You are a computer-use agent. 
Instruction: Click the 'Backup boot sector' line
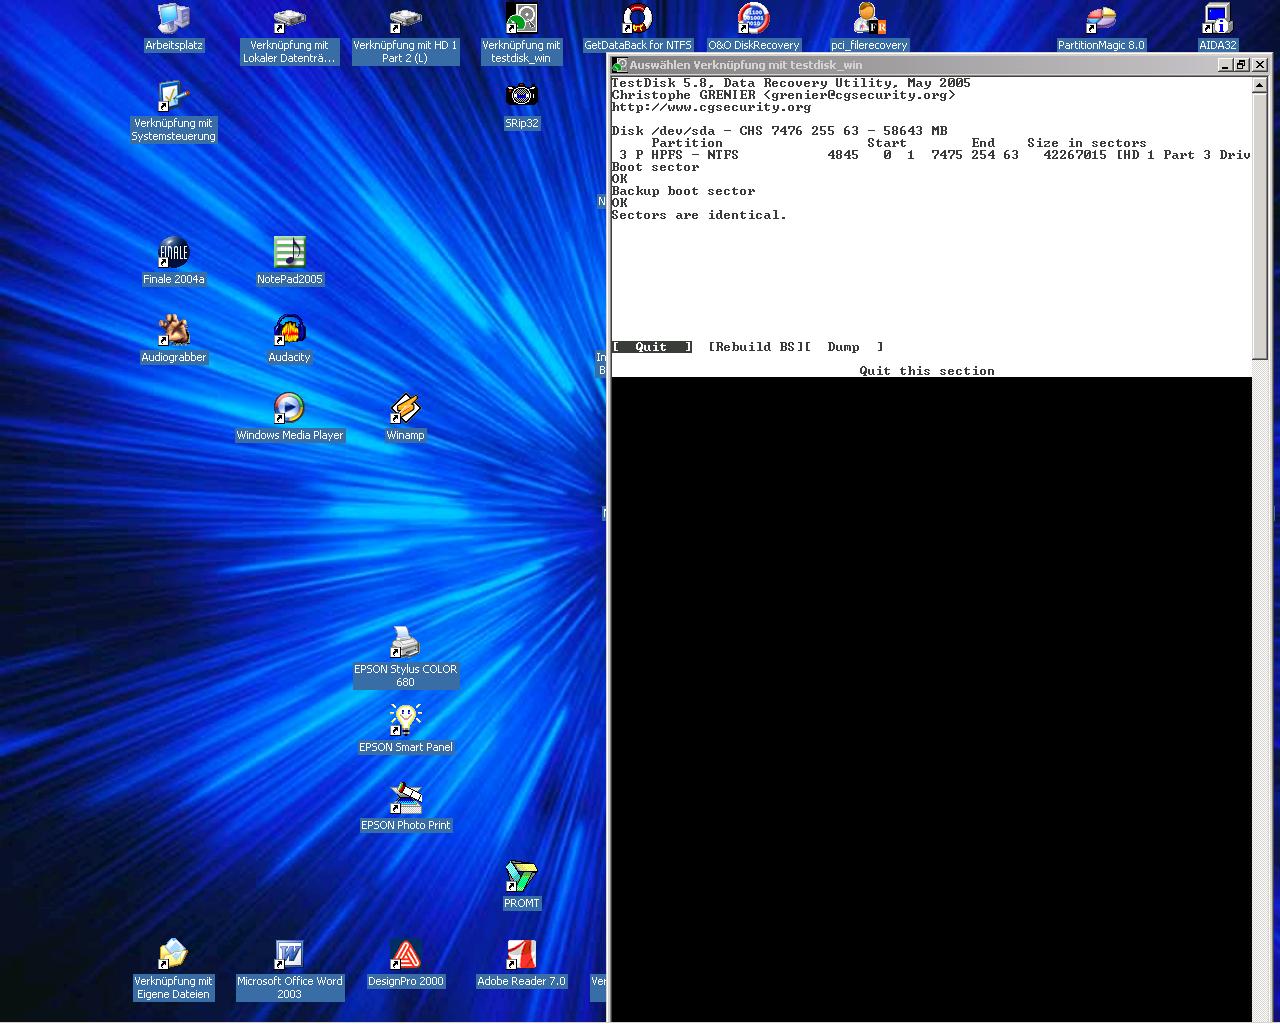pos(683,191)
